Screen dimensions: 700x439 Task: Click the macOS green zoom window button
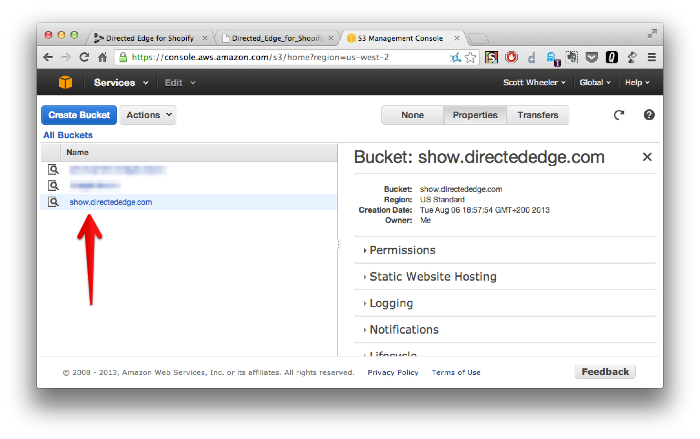click(x=74, y=35)
